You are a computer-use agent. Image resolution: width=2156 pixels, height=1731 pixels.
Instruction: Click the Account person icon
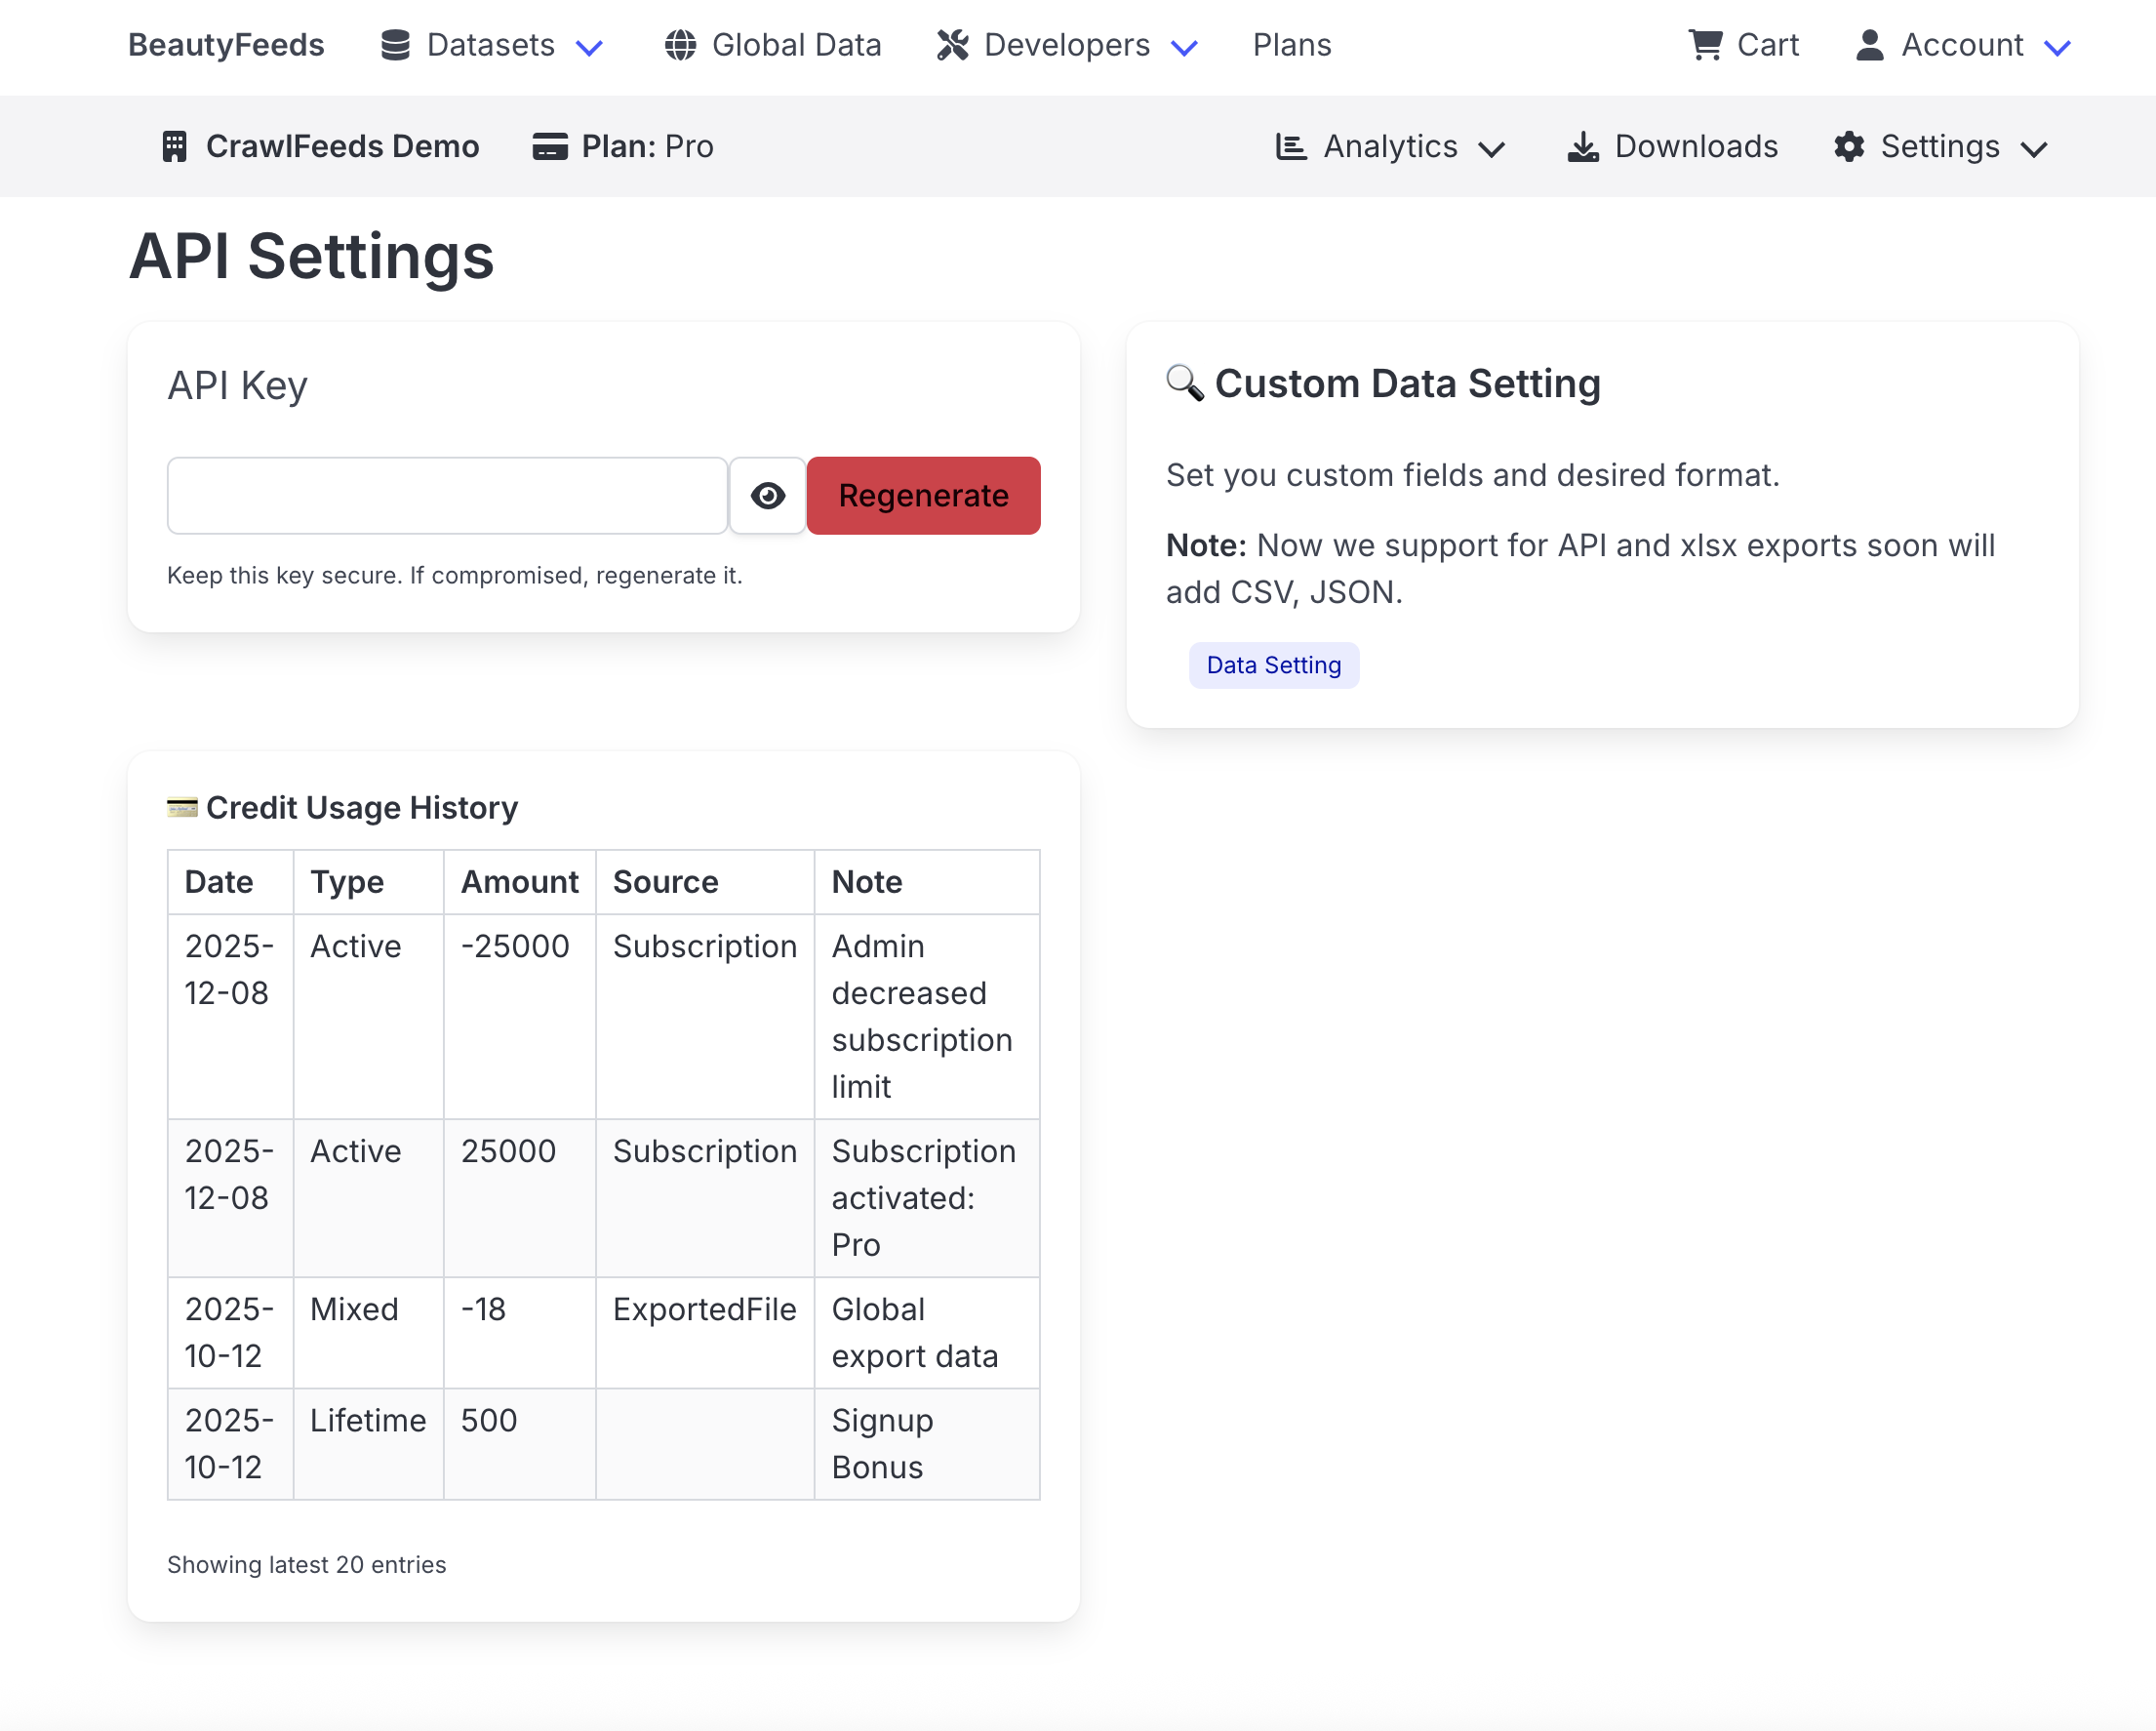1868,45
